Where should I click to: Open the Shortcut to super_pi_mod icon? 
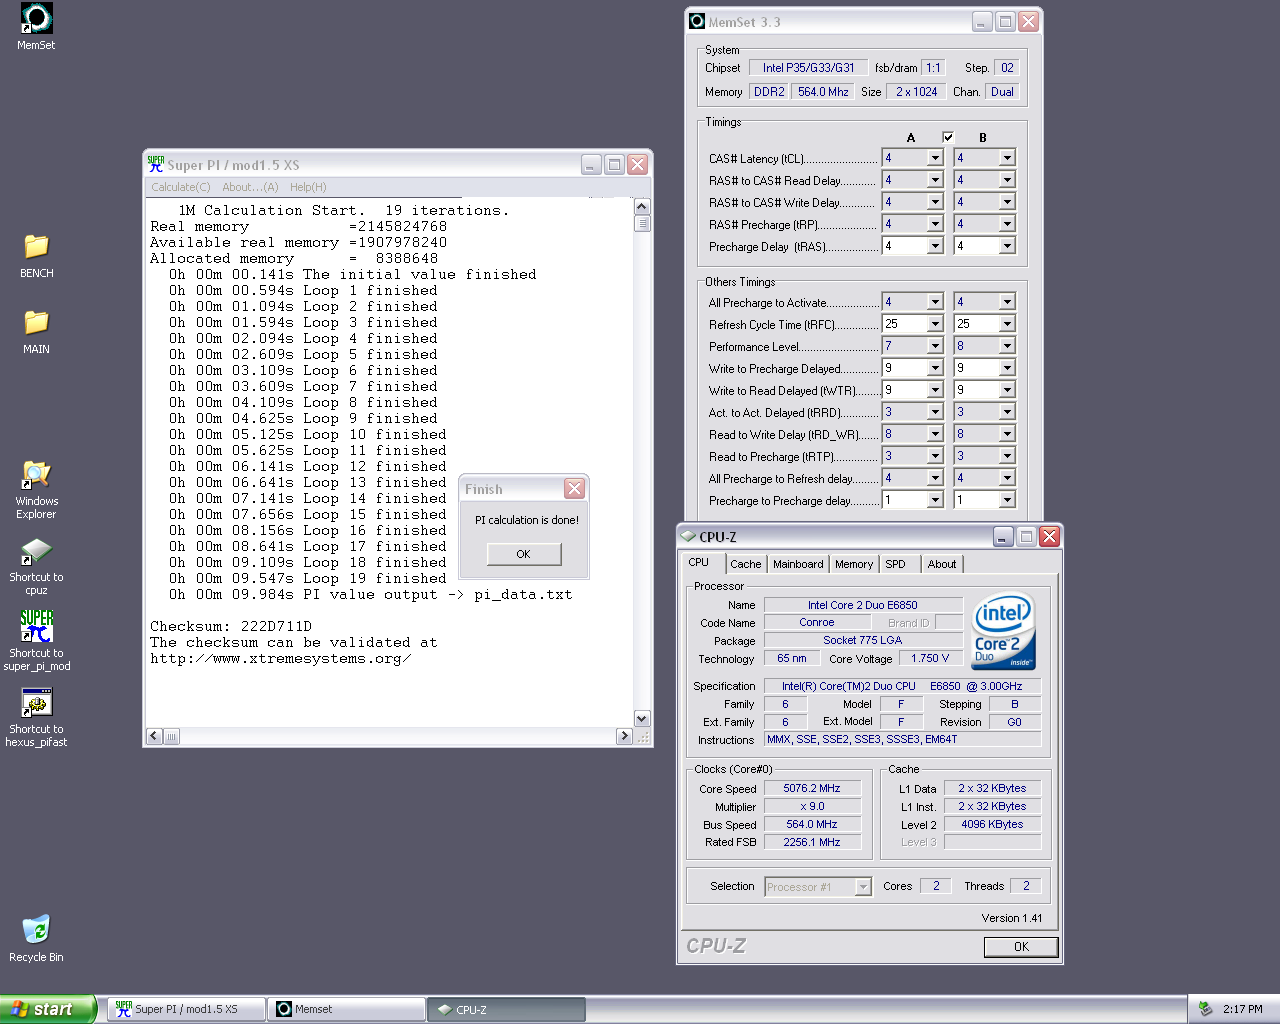(x=36, y=641)
